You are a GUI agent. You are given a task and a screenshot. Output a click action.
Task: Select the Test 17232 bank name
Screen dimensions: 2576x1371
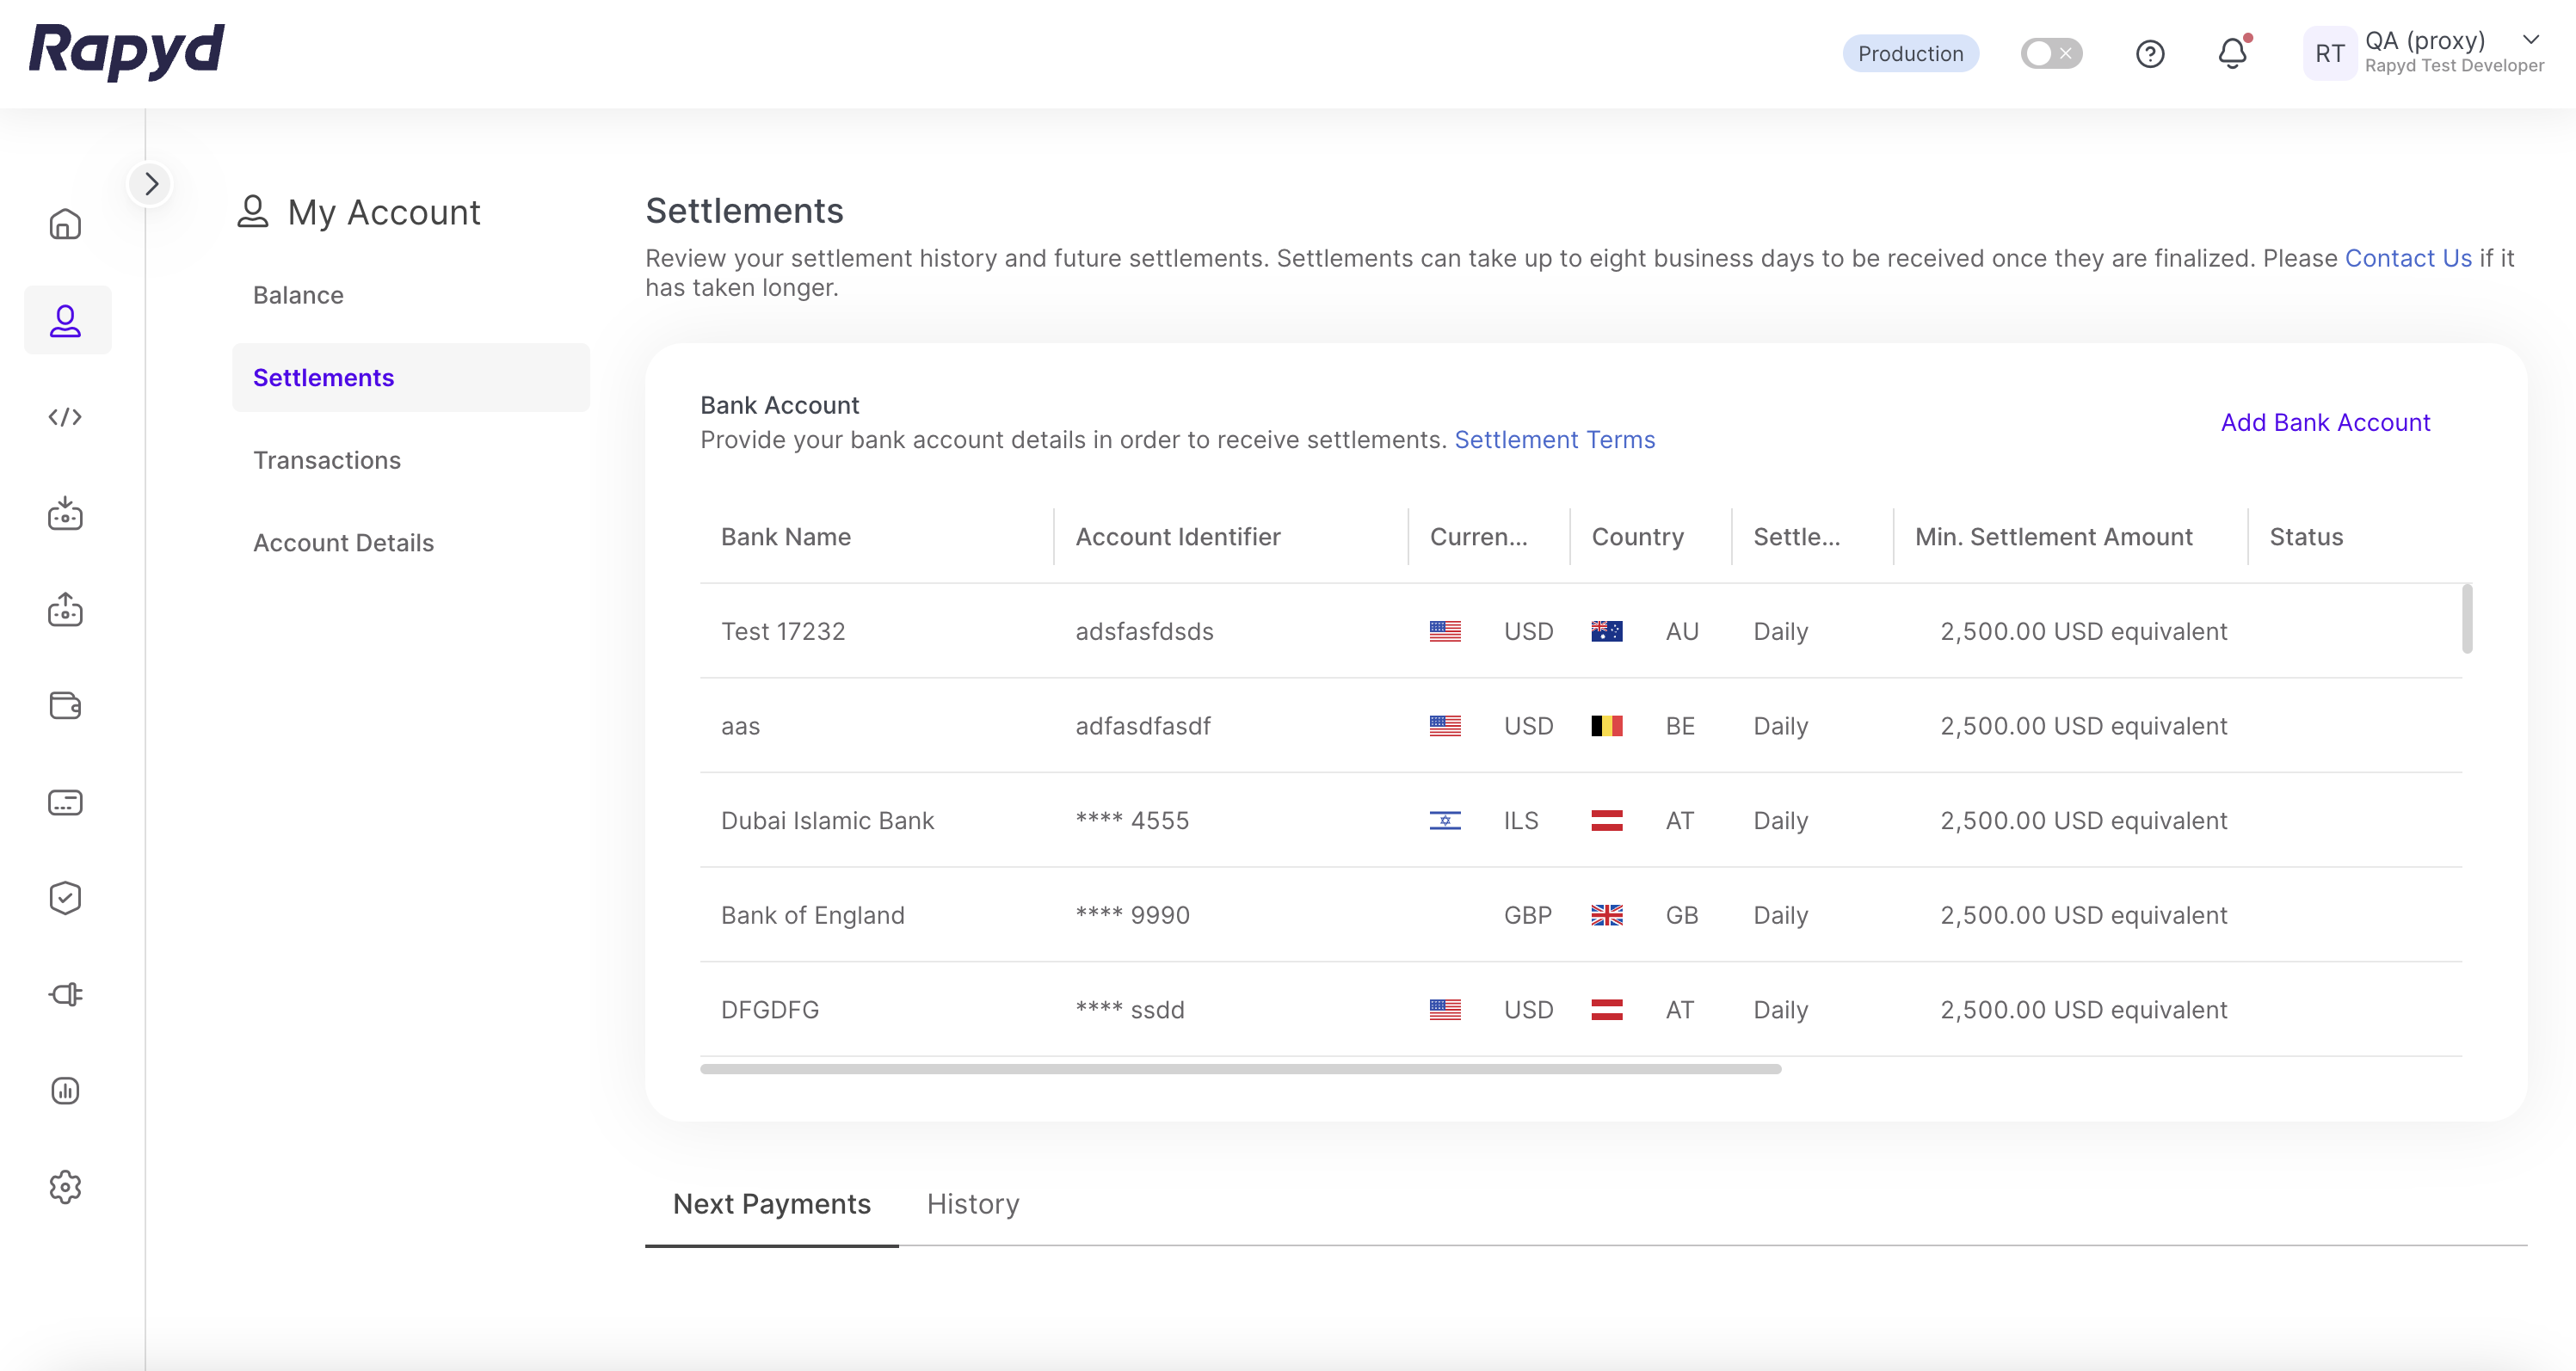pos(783,631)
